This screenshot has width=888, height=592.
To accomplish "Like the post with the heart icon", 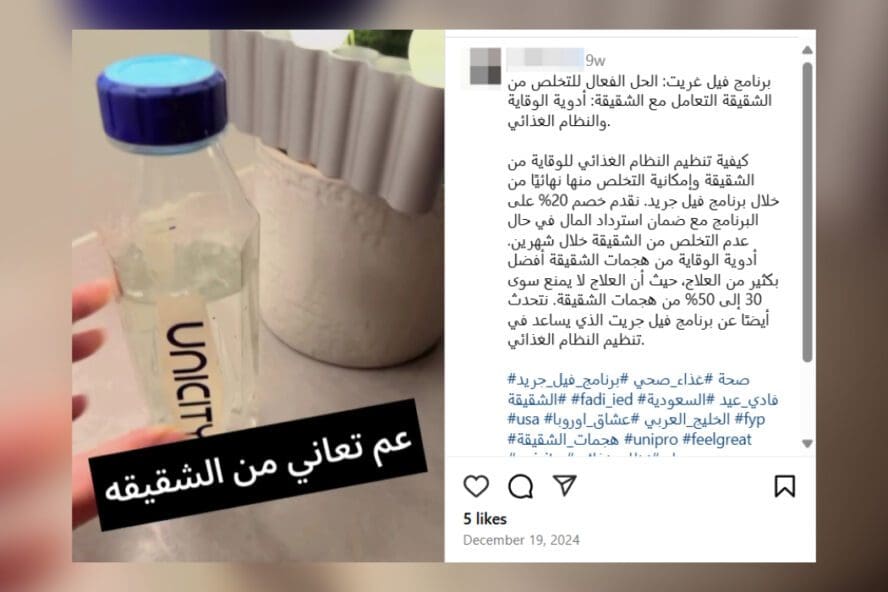I will (x=476, y=486).
